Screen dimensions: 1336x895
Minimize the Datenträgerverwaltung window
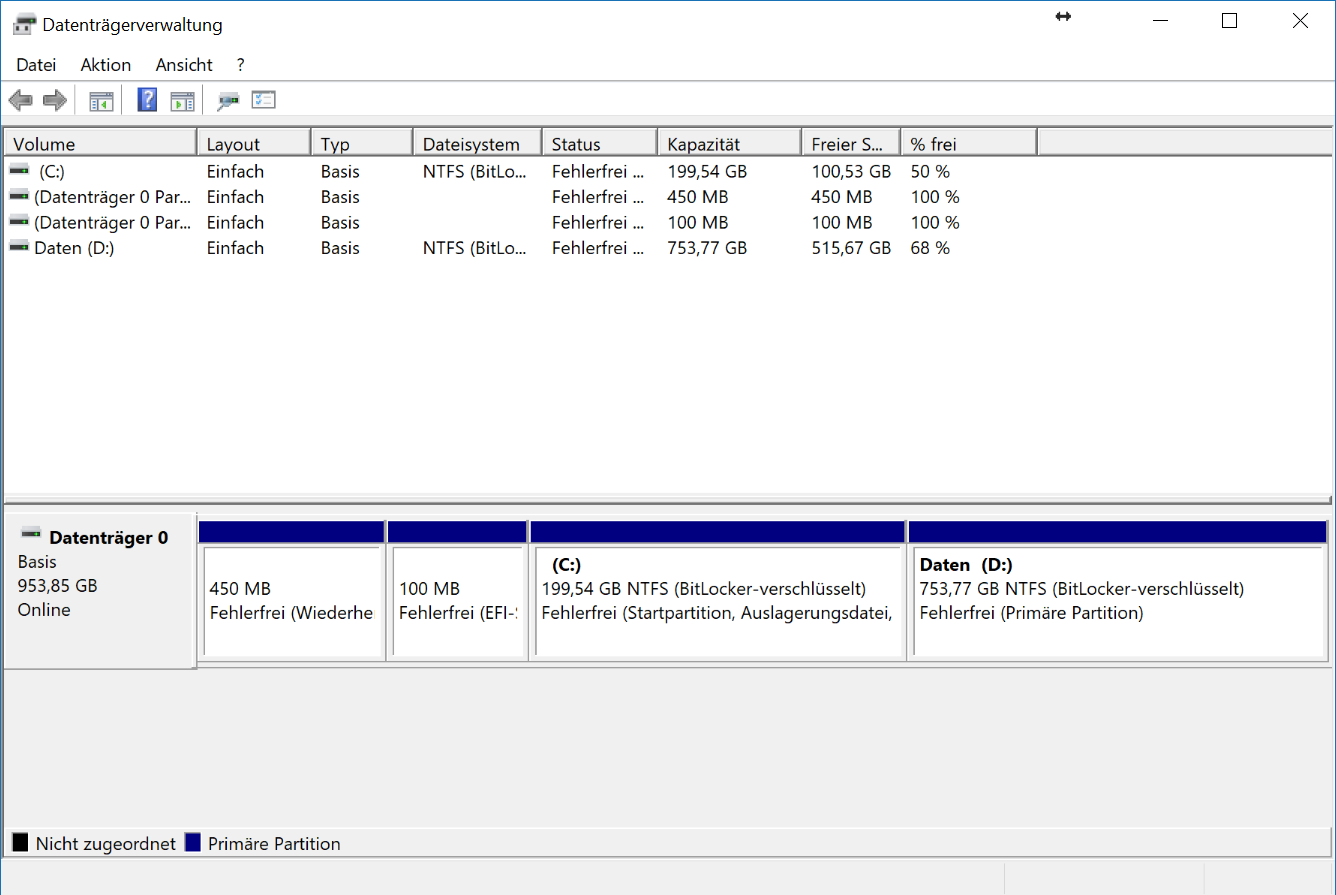tap(1160, 21)
